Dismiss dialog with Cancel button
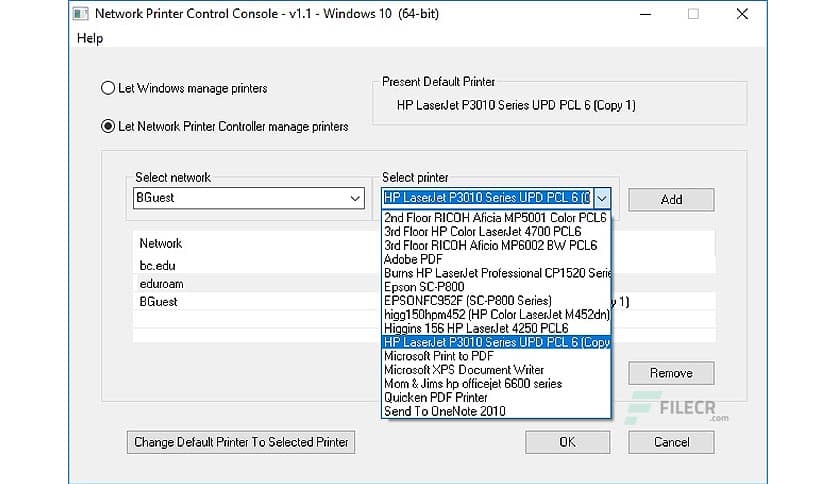Screen dimensions: 836x484 click(671, 442)
